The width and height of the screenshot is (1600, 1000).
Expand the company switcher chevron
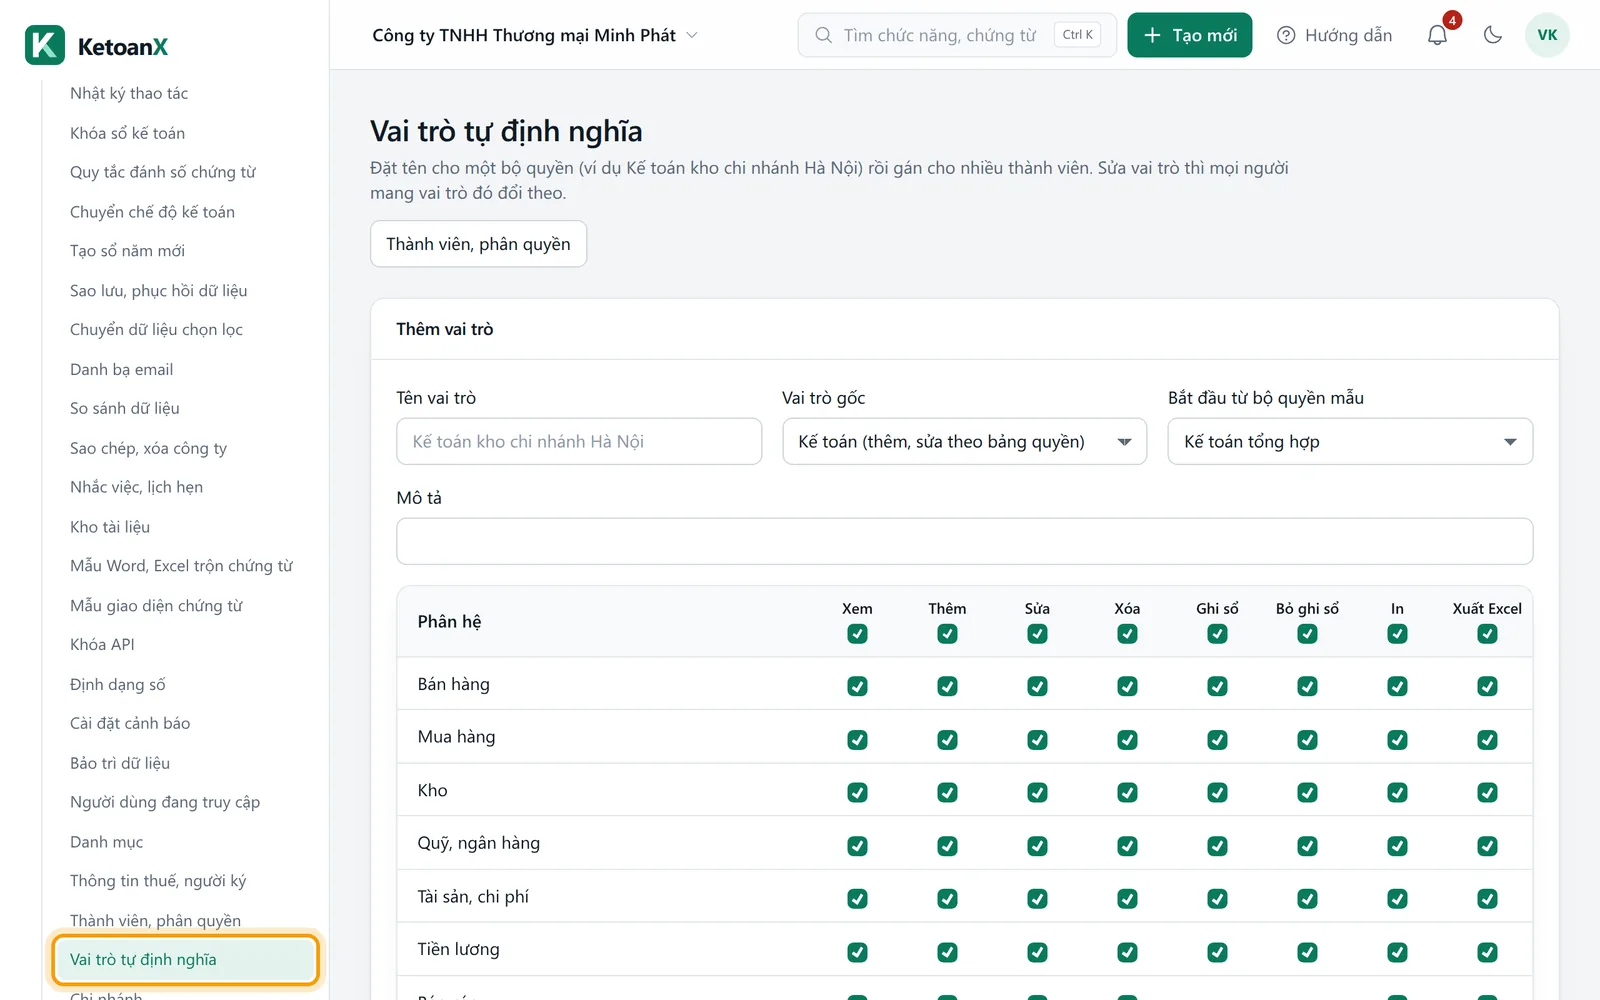click(x=692, y=35)
